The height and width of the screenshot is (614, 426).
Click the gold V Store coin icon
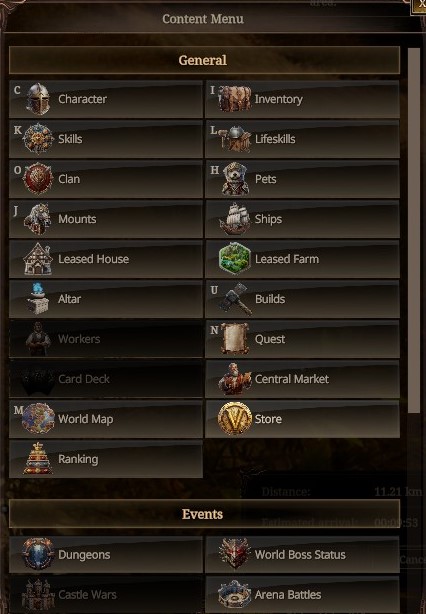(235, 419)
